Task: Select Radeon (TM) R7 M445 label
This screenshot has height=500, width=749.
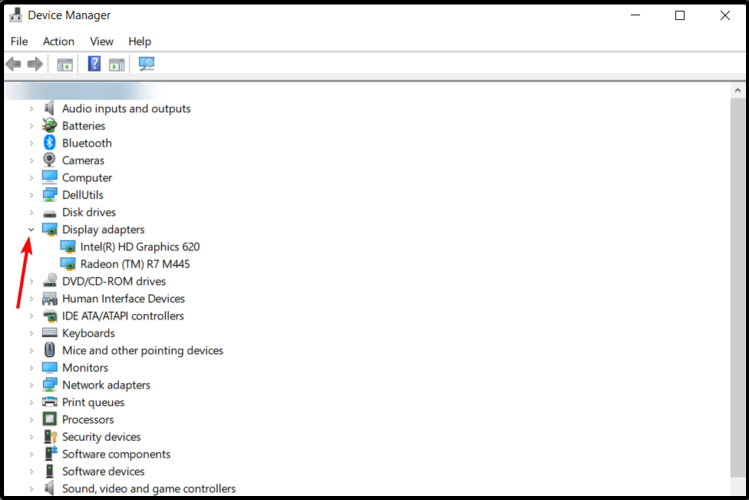Action: [135, 264]
